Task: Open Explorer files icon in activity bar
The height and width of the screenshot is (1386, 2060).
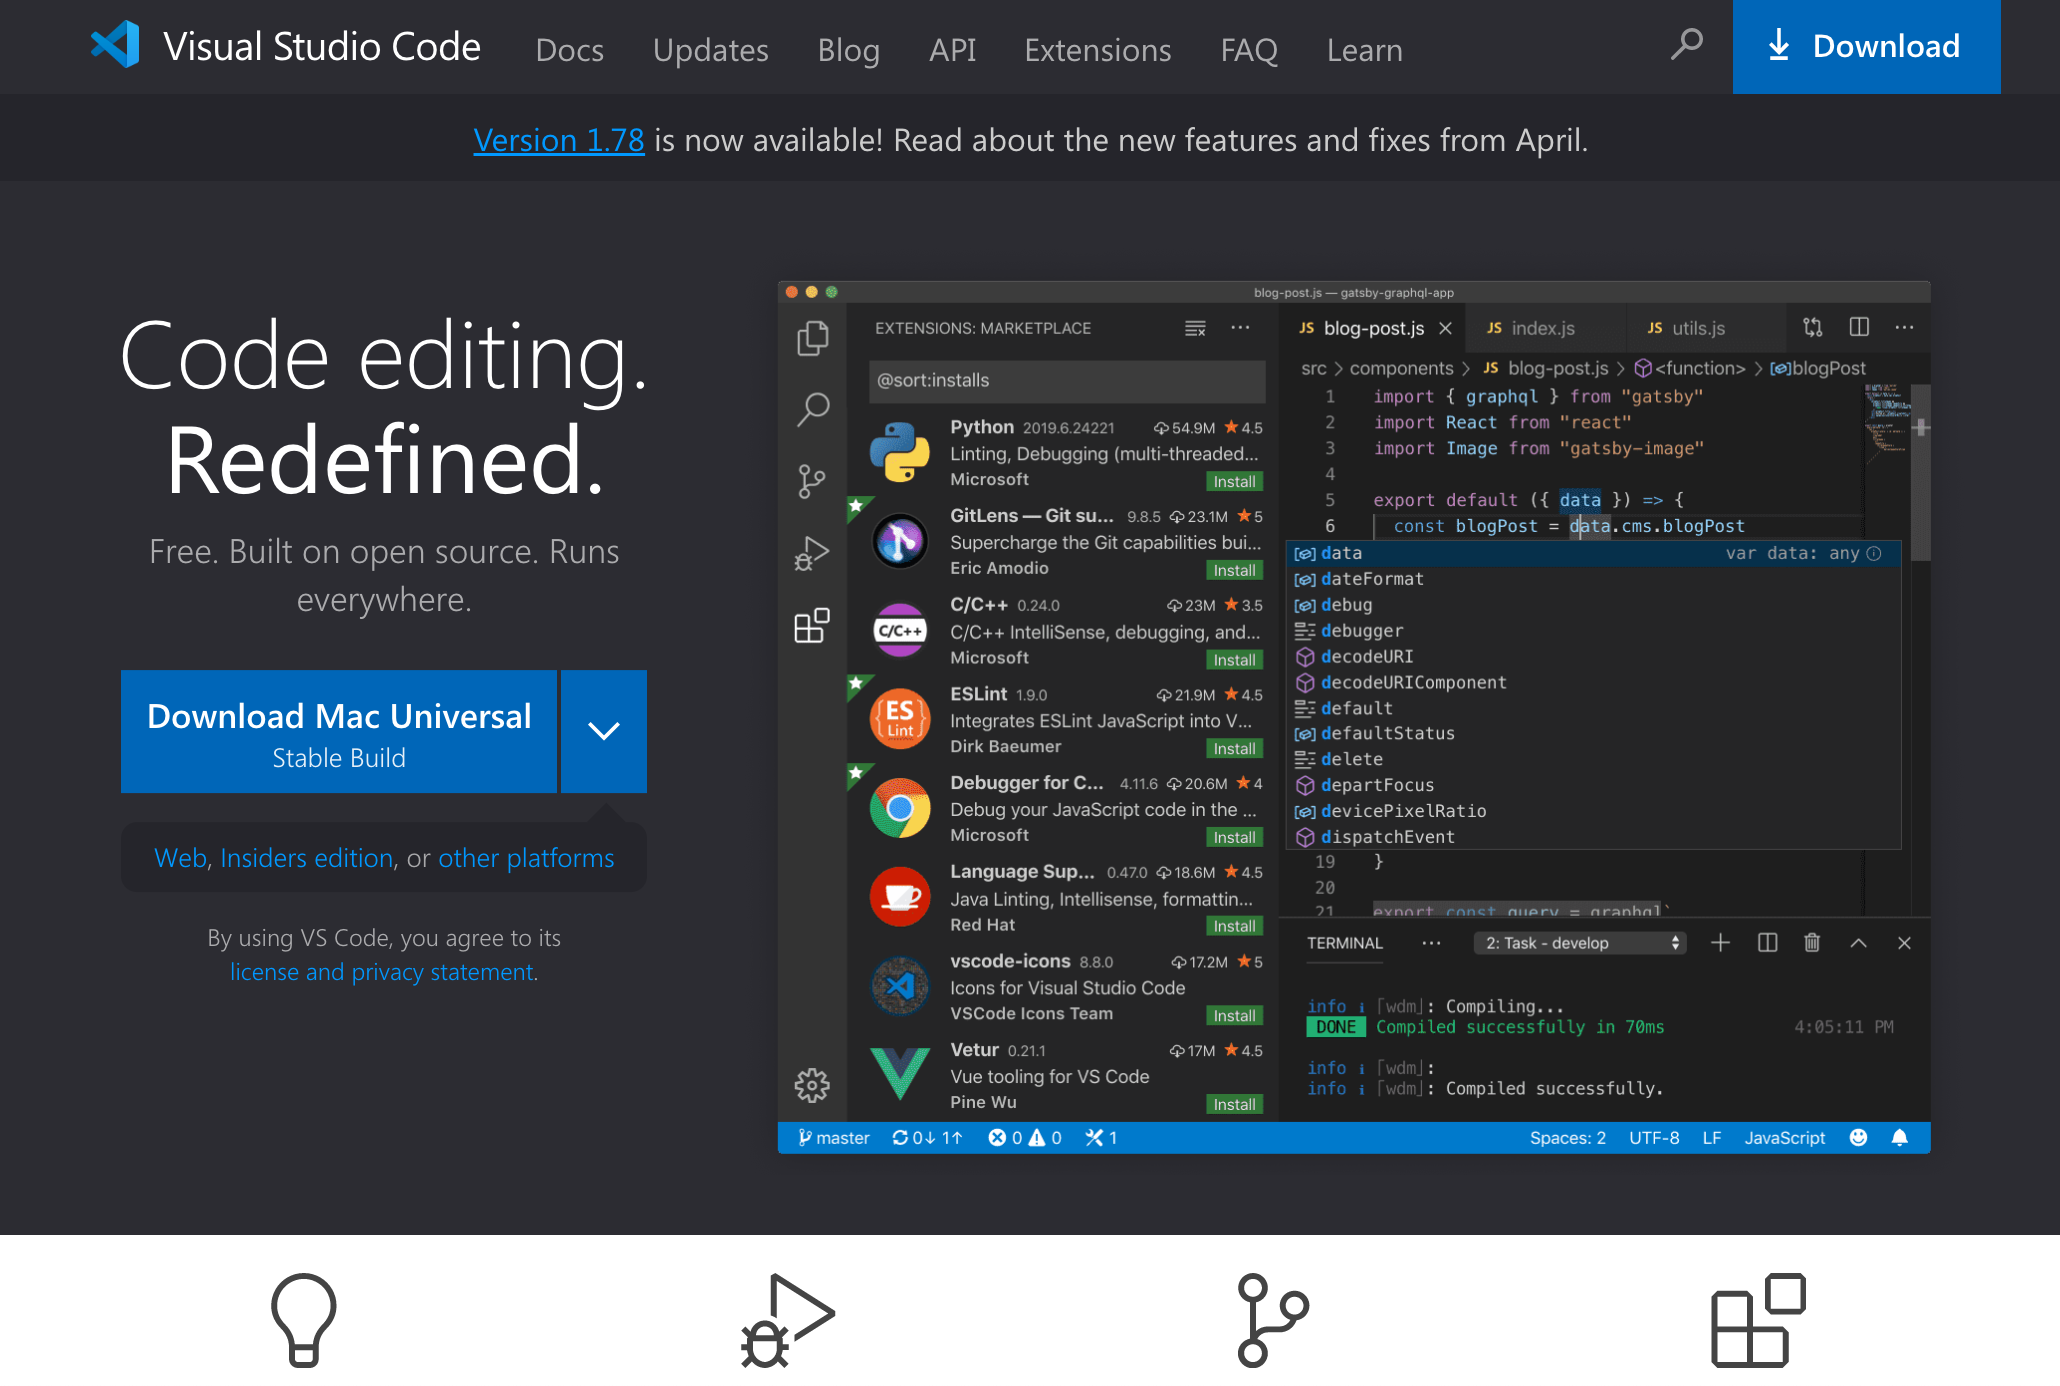Action: (812, 338)
